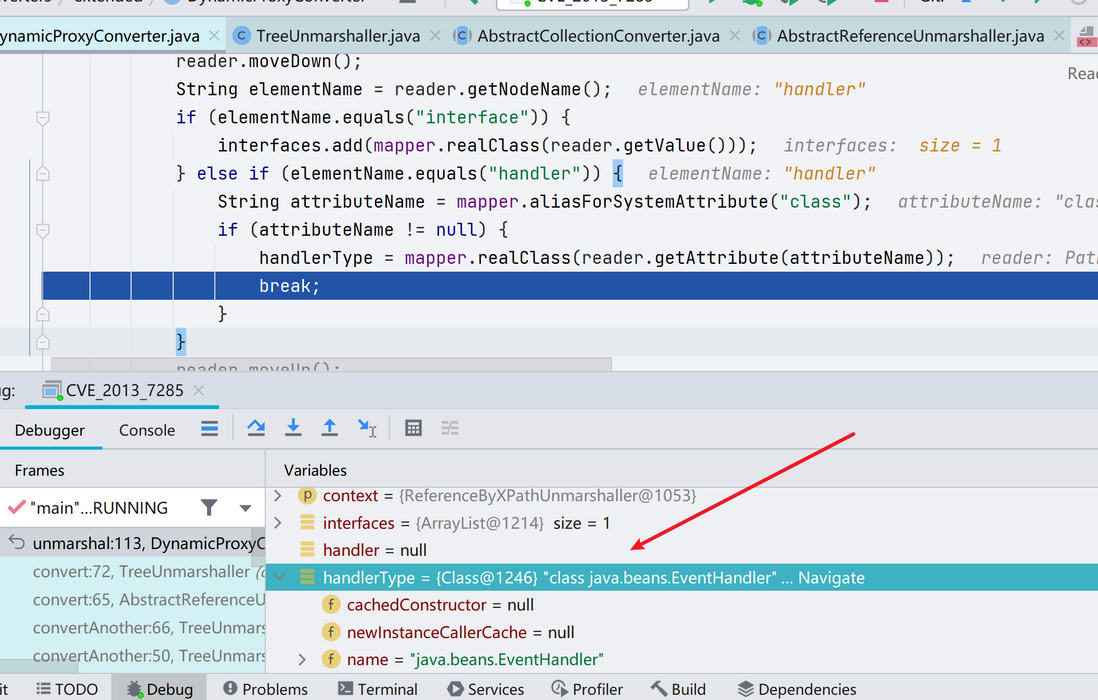The image size is (1098, 700).
Task: Click the interfaces.add code line
Action: tap(487, 146)
